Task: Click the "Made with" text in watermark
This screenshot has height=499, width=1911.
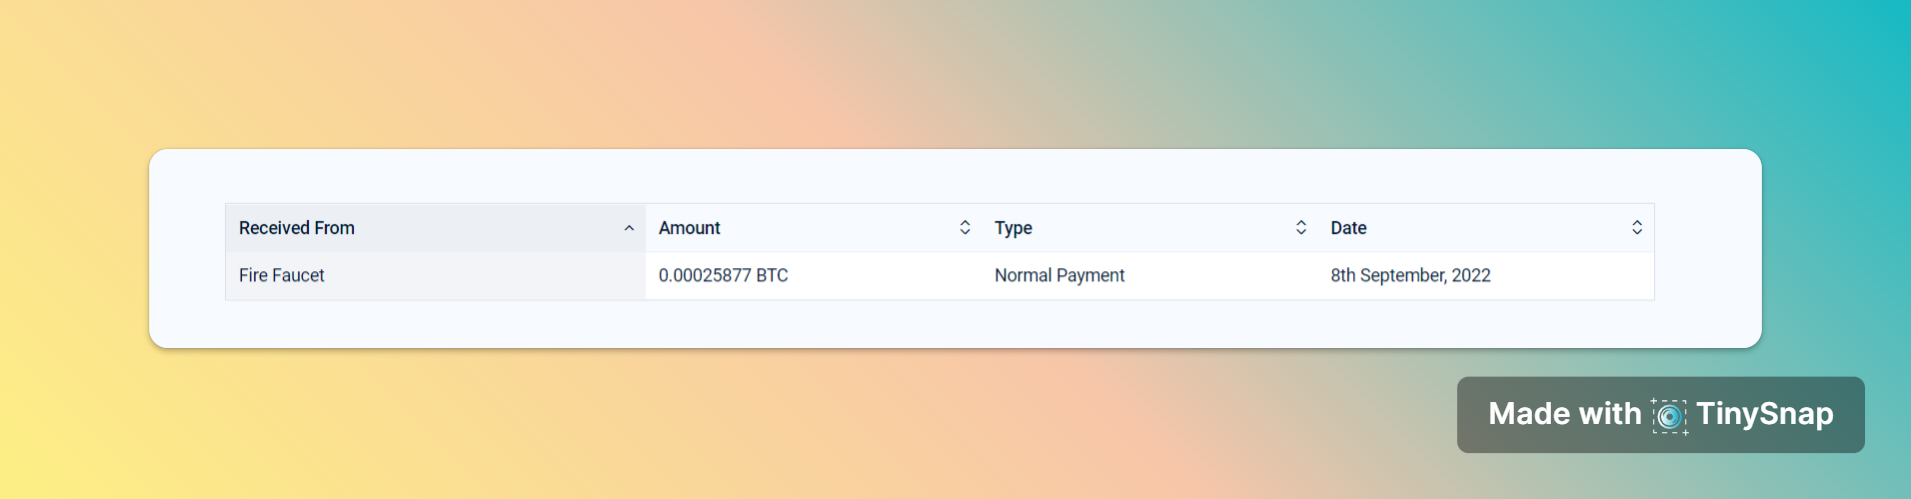Action: pyautogui.click(x=1564, y=414)
